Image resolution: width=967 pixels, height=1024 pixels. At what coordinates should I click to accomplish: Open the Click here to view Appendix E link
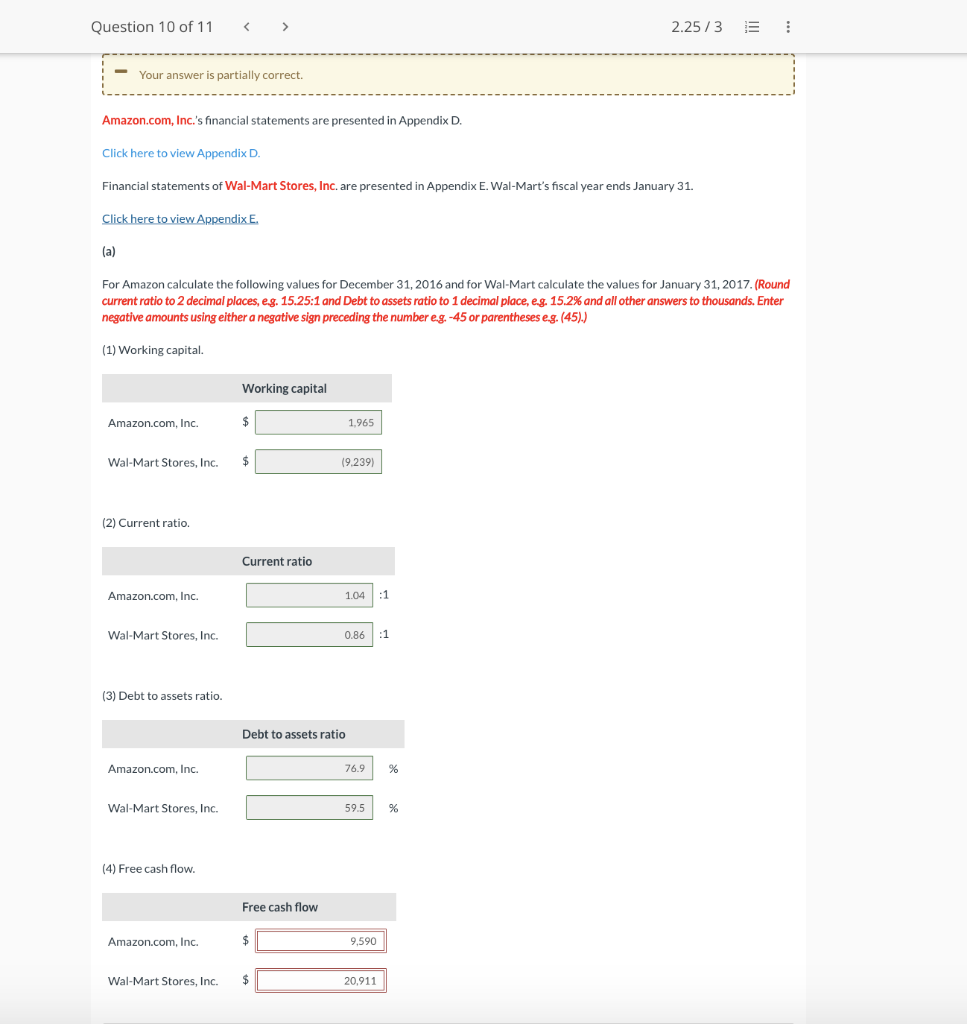point(180,219)
